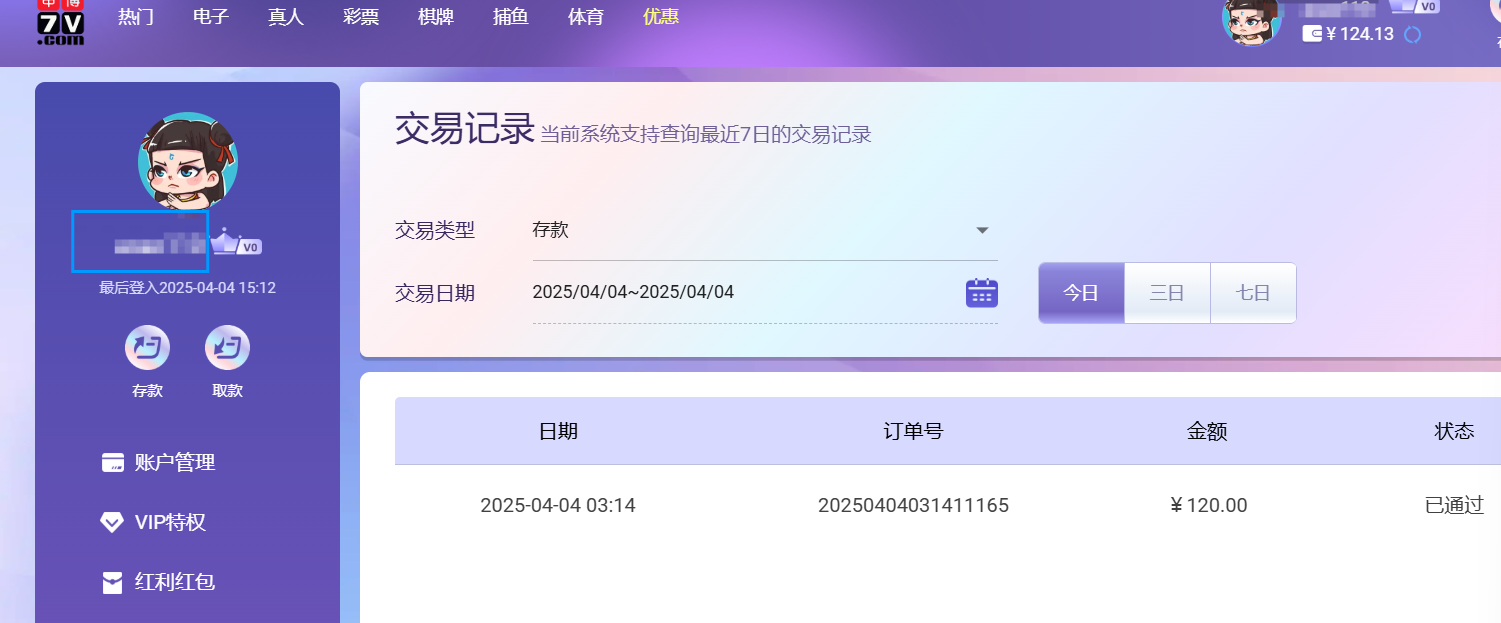Click the withdraw (取款) circular icon
This screenshot has height=623, width=1501.
[x=227, y=348]
